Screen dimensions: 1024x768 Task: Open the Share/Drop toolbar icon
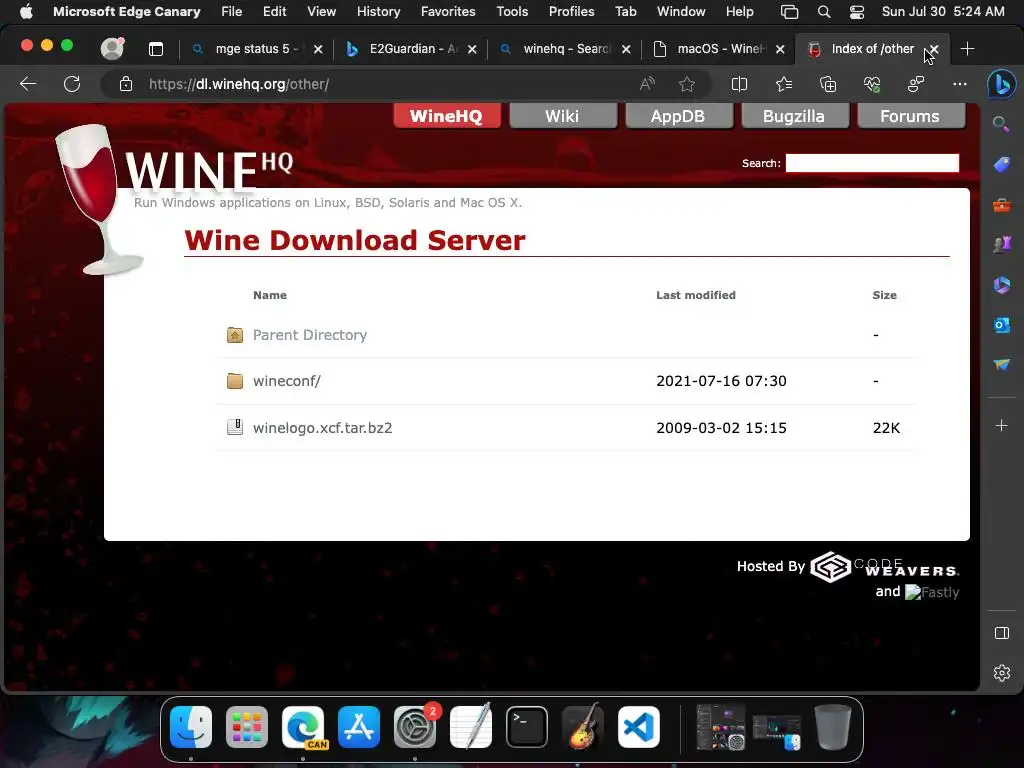(x=916, y=84)
